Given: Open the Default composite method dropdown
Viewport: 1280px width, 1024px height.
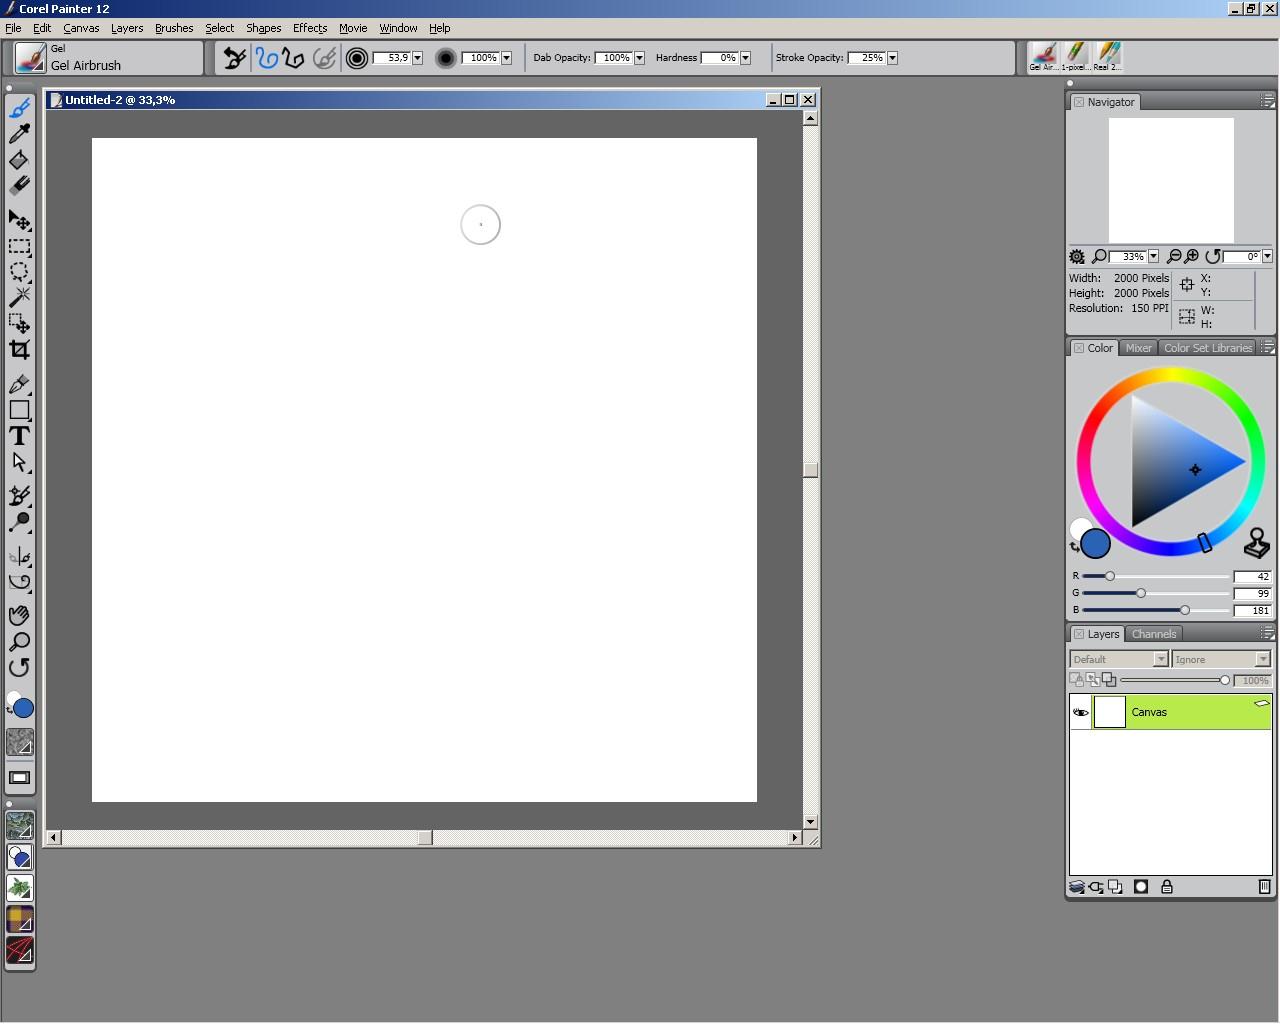Looking at the screenshot, I should 1119,659.
